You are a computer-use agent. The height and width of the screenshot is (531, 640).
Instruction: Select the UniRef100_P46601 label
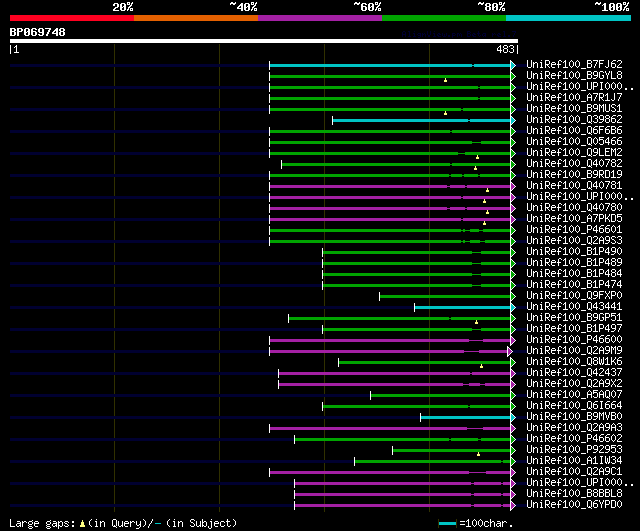point(574,230)
